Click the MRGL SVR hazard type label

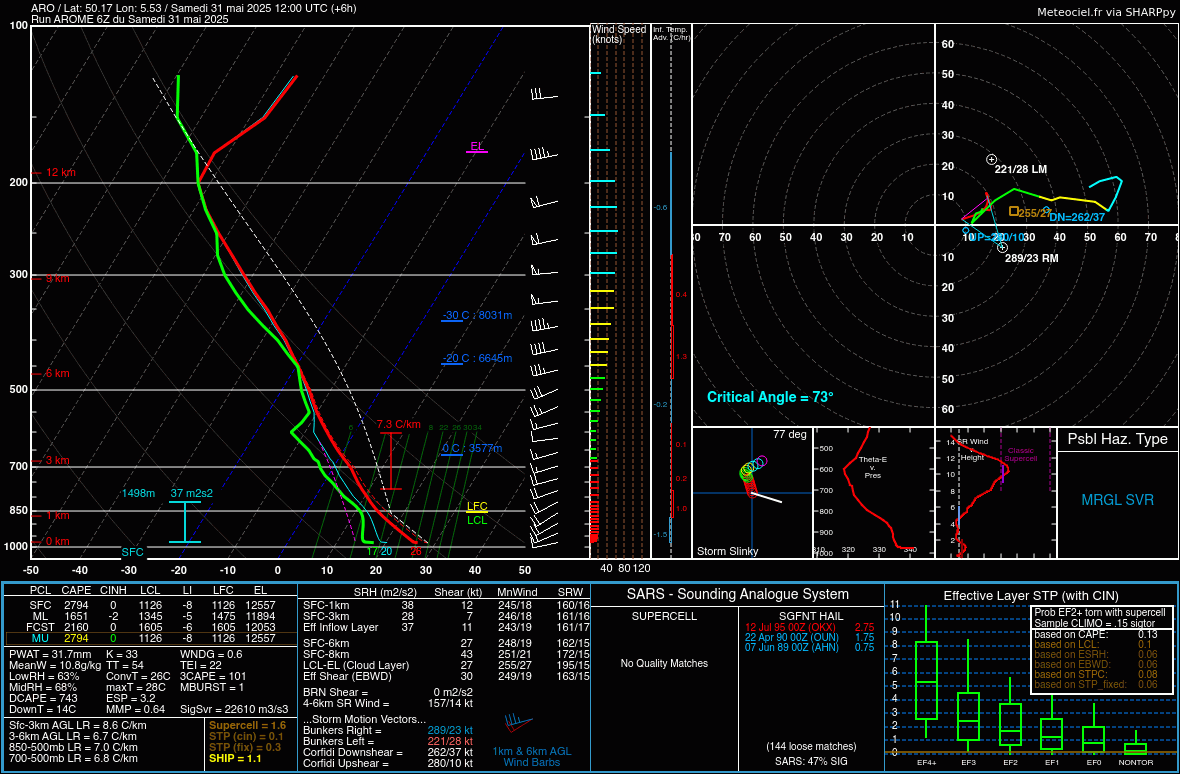click(1117, 500)
